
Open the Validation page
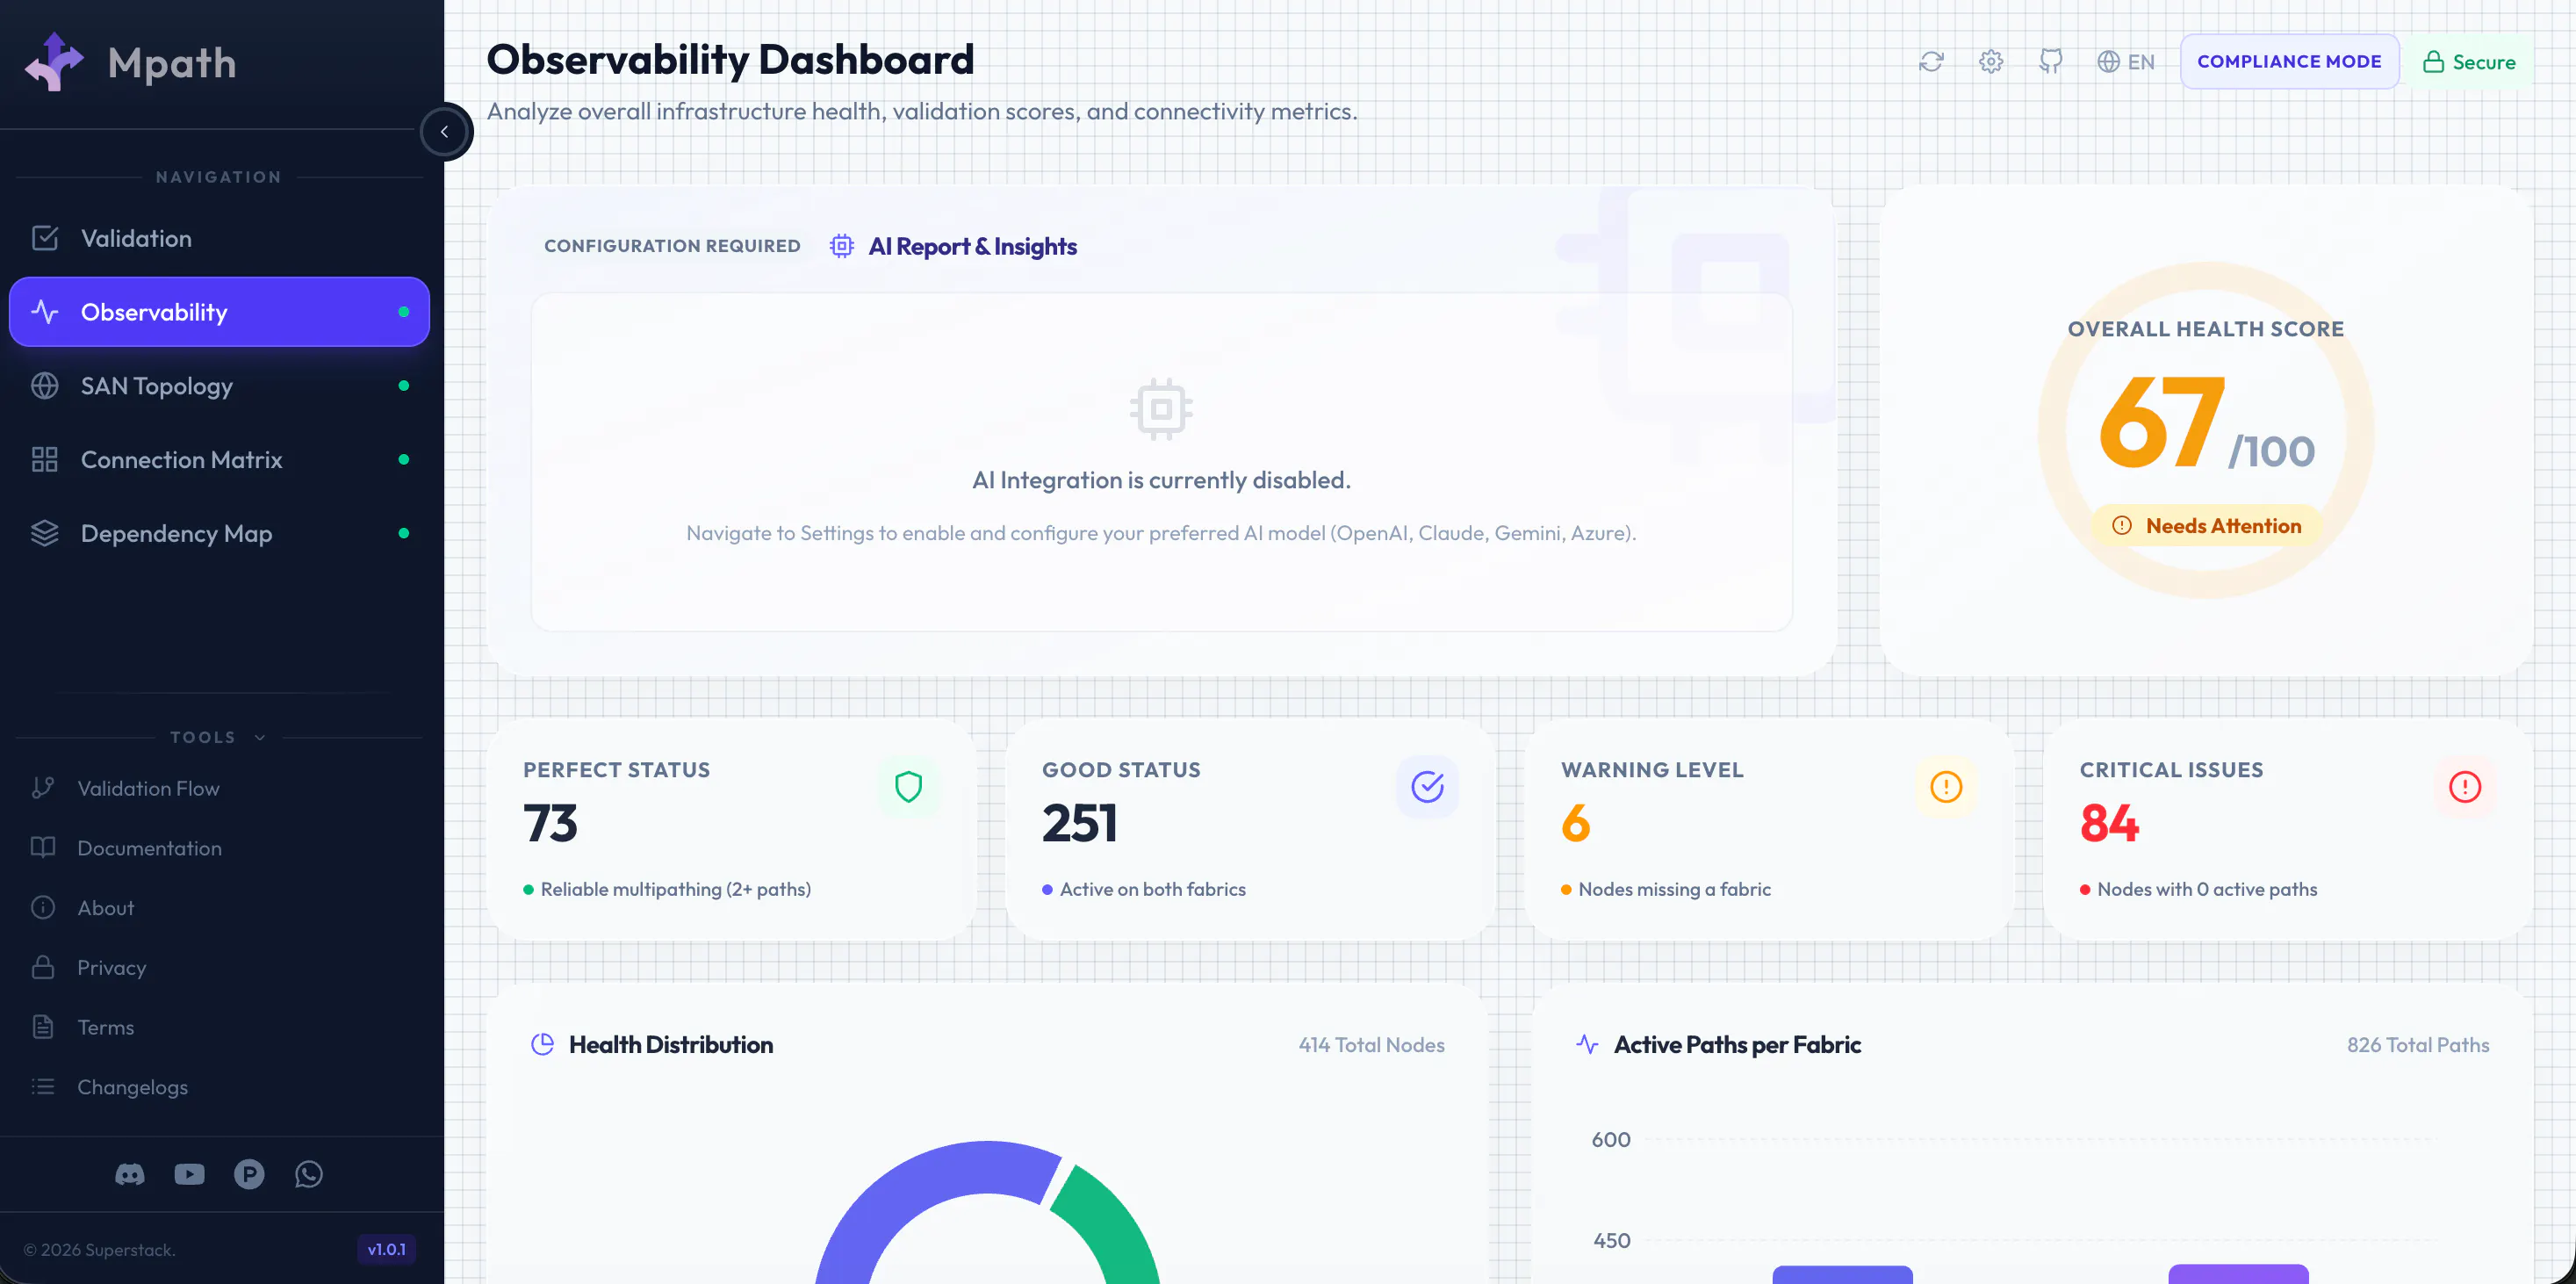[219, 238]
